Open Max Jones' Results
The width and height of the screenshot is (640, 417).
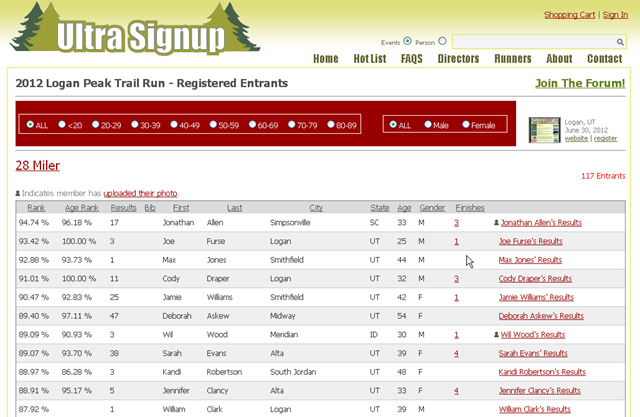[x=530, y=260]
